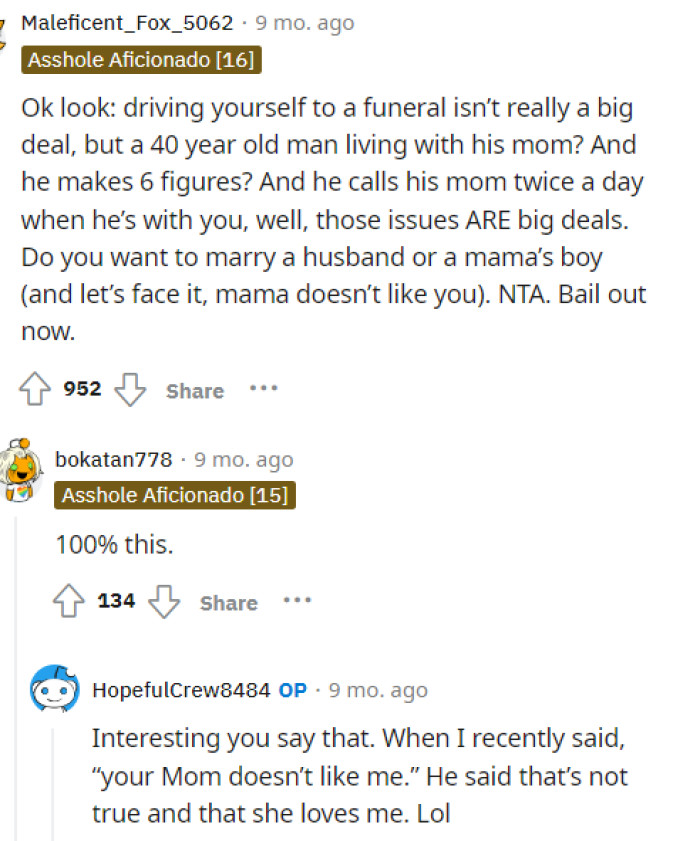Click the 952 vote count
This screenshot has width=700, height=841.
tap(81, 389)
